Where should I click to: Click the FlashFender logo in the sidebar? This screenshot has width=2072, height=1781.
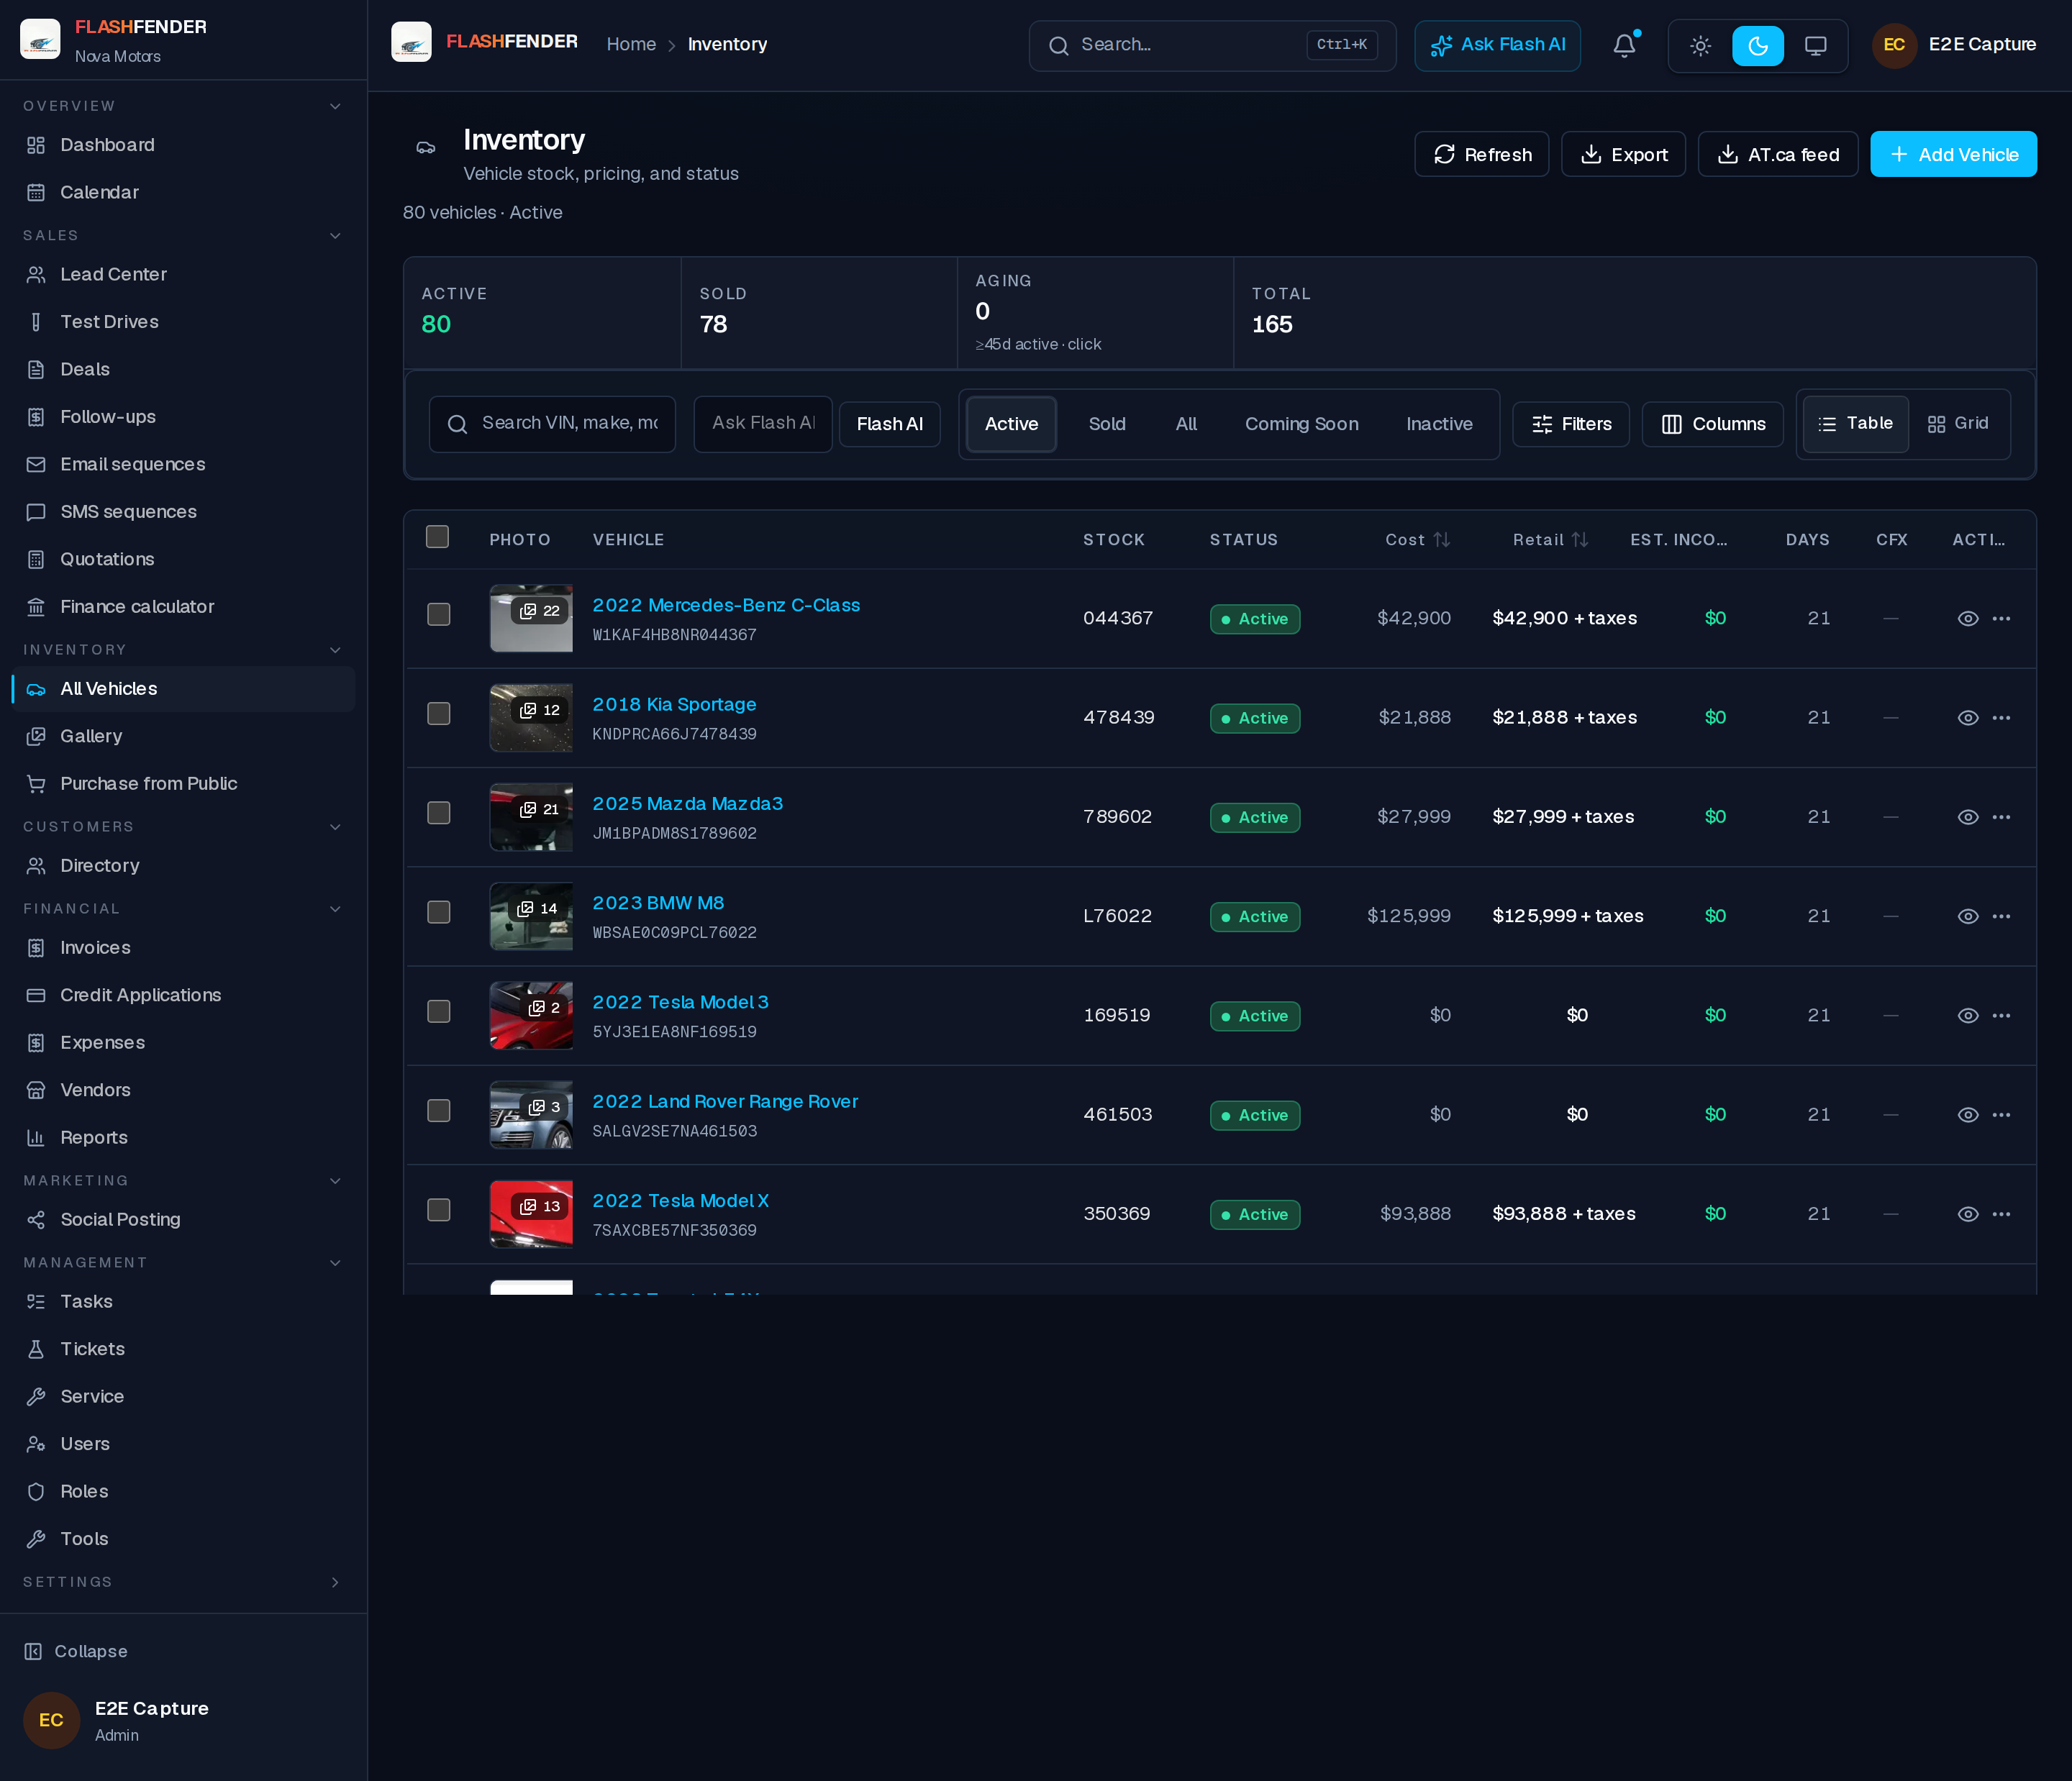click(40, 39)
